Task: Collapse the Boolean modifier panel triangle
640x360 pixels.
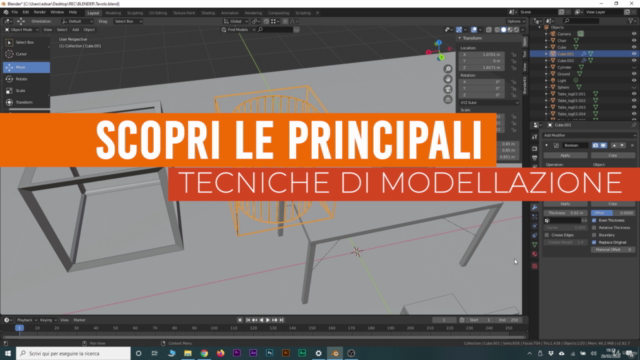Action: [x=547, y=145]
